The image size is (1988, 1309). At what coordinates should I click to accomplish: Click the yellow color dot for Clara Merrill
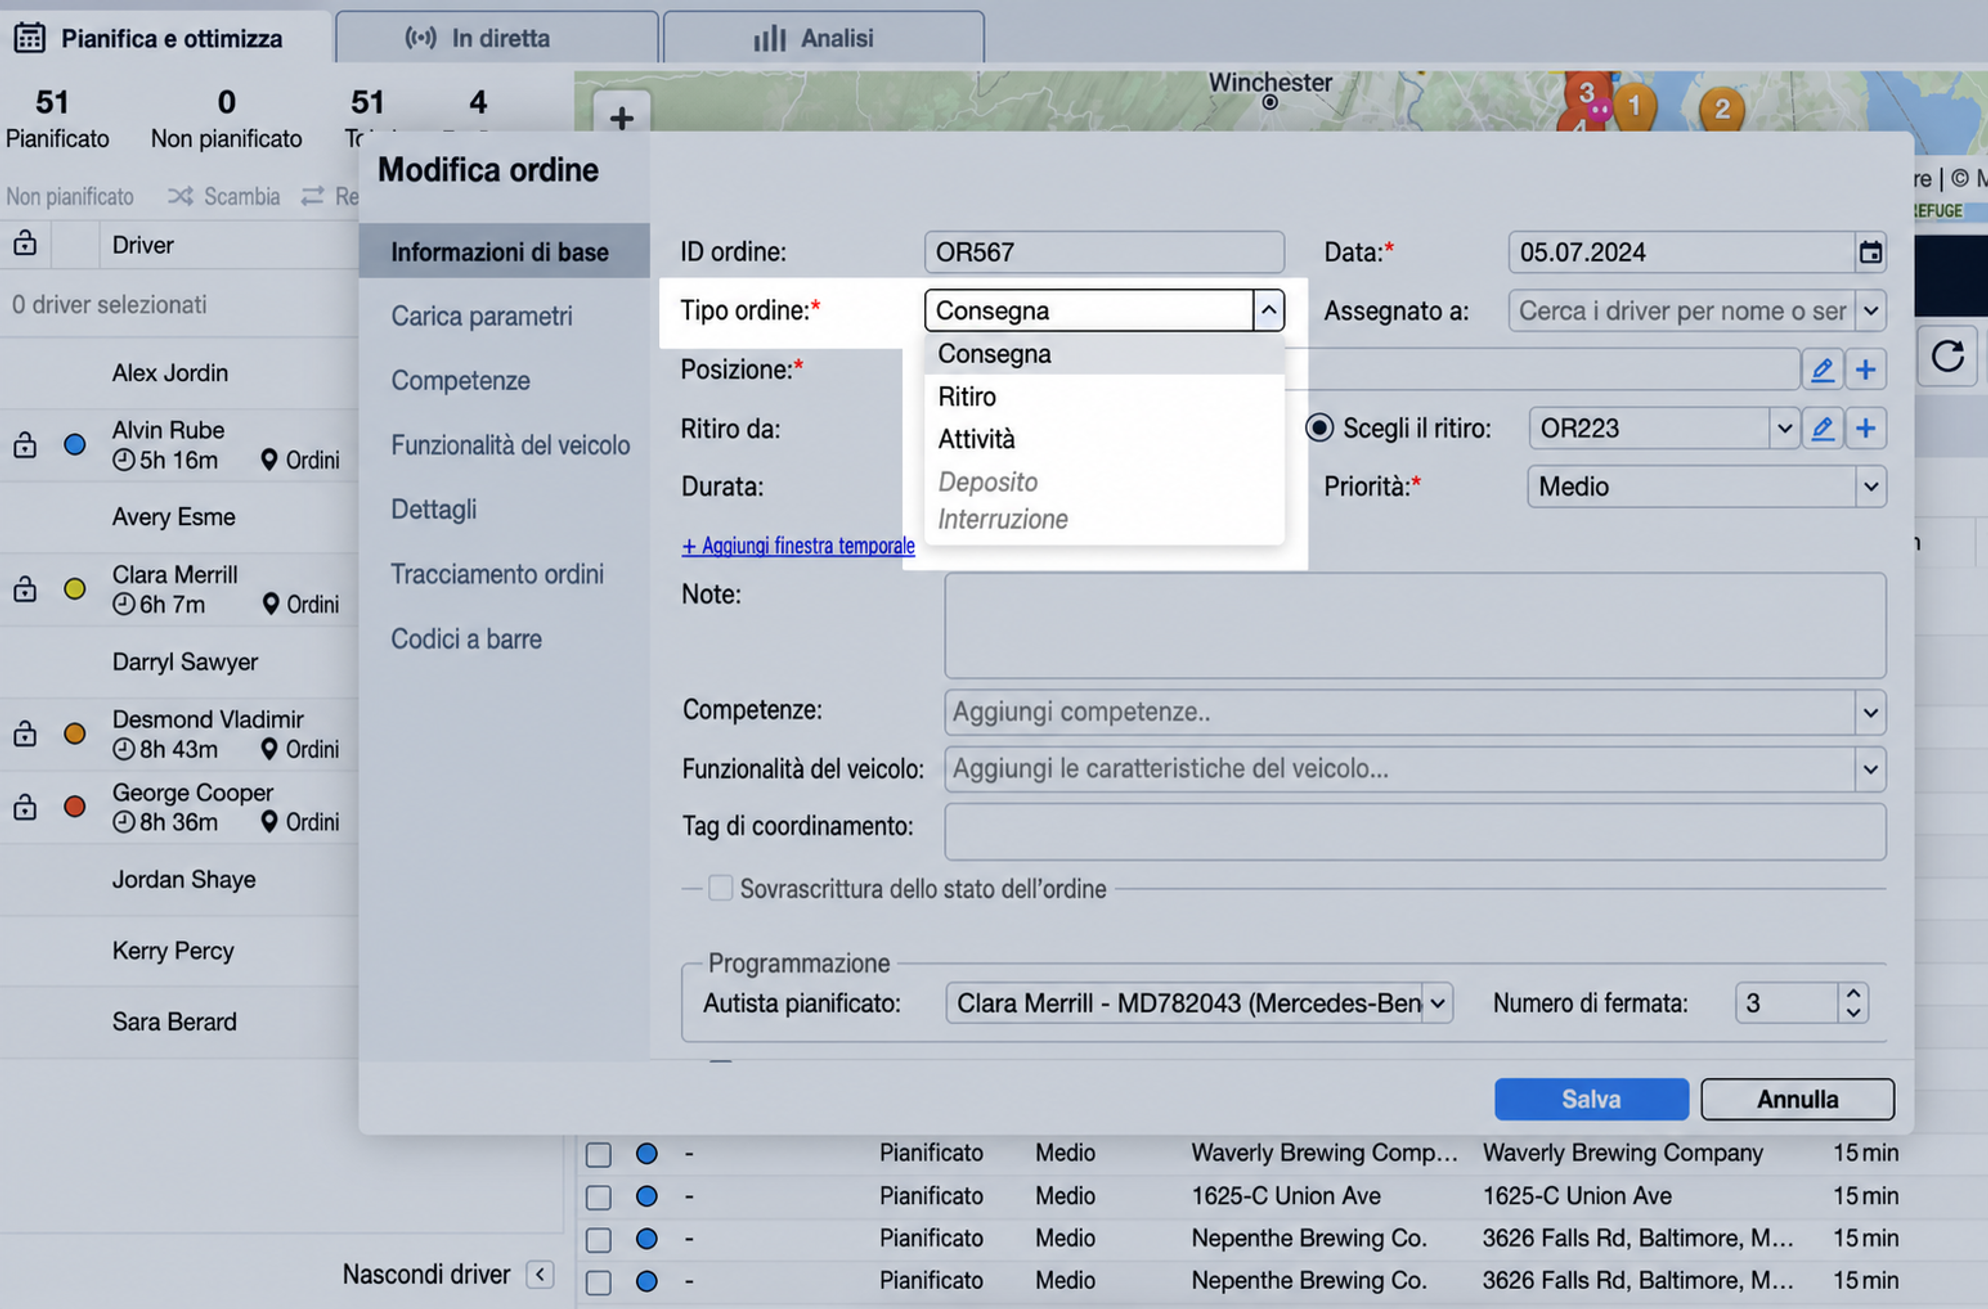tap(74, 589)
